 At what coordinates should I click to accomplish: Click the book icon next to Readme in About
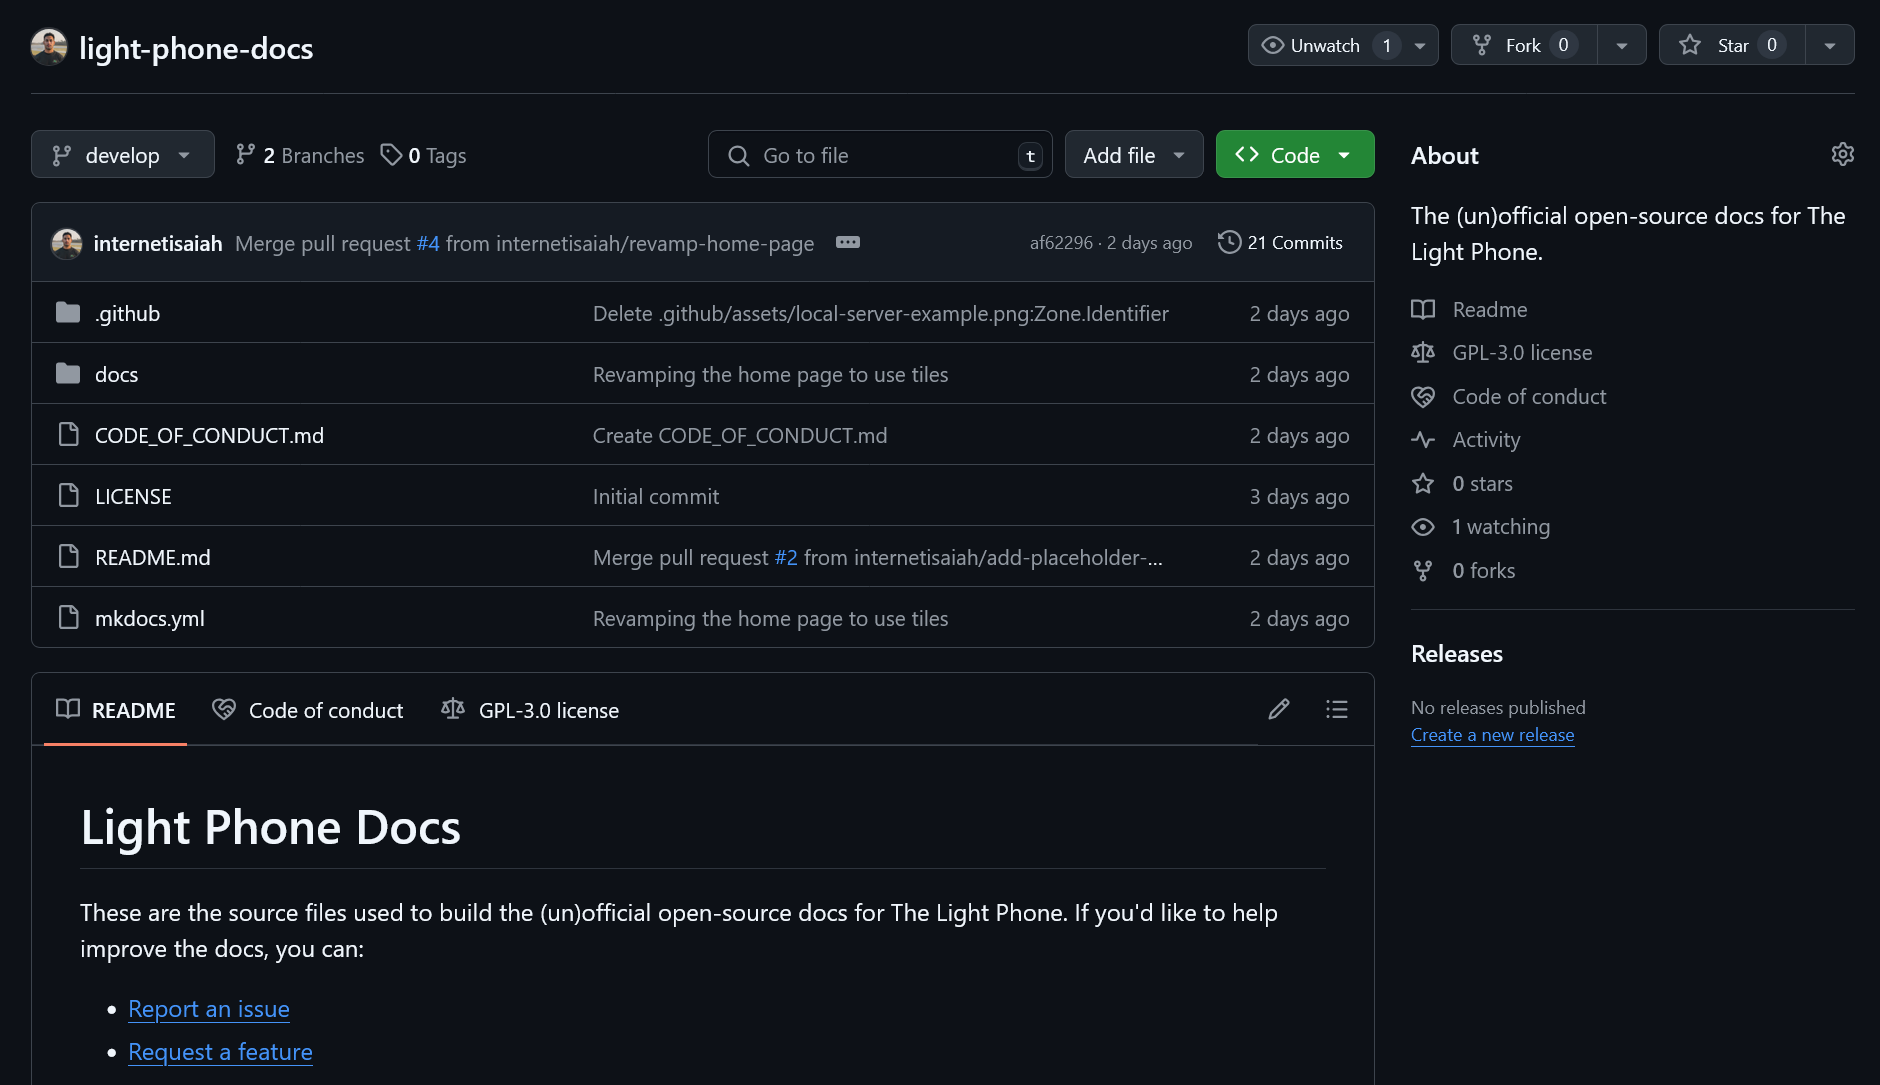coord(1423,309)
